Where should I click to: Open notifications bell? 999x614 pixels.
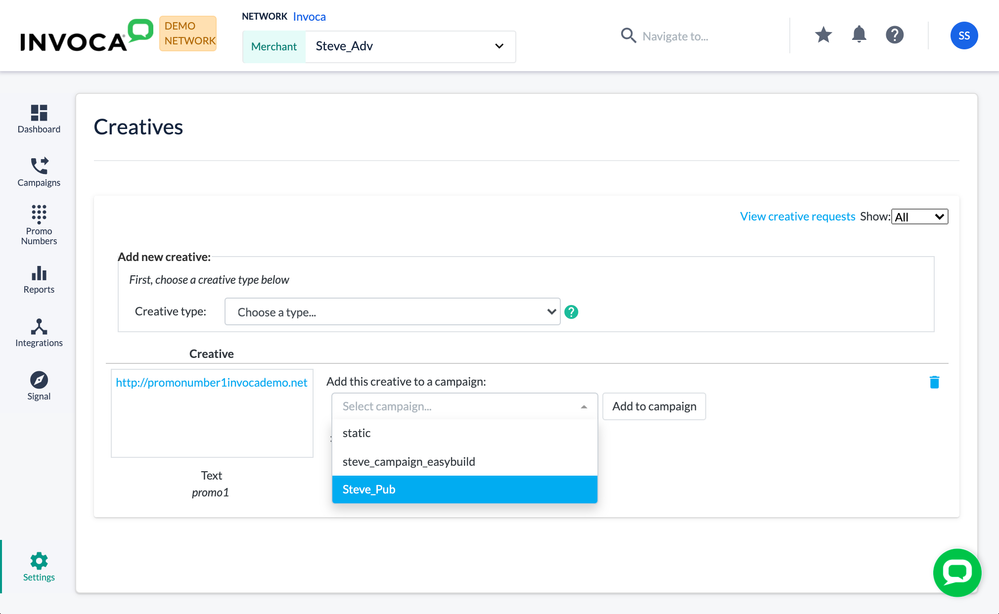point(859,35)
